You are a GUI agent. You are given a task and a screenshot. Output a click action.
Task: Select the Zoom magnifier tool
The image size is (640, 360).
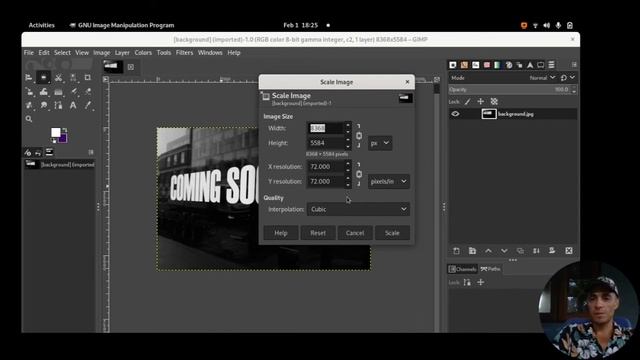[29, 119]
